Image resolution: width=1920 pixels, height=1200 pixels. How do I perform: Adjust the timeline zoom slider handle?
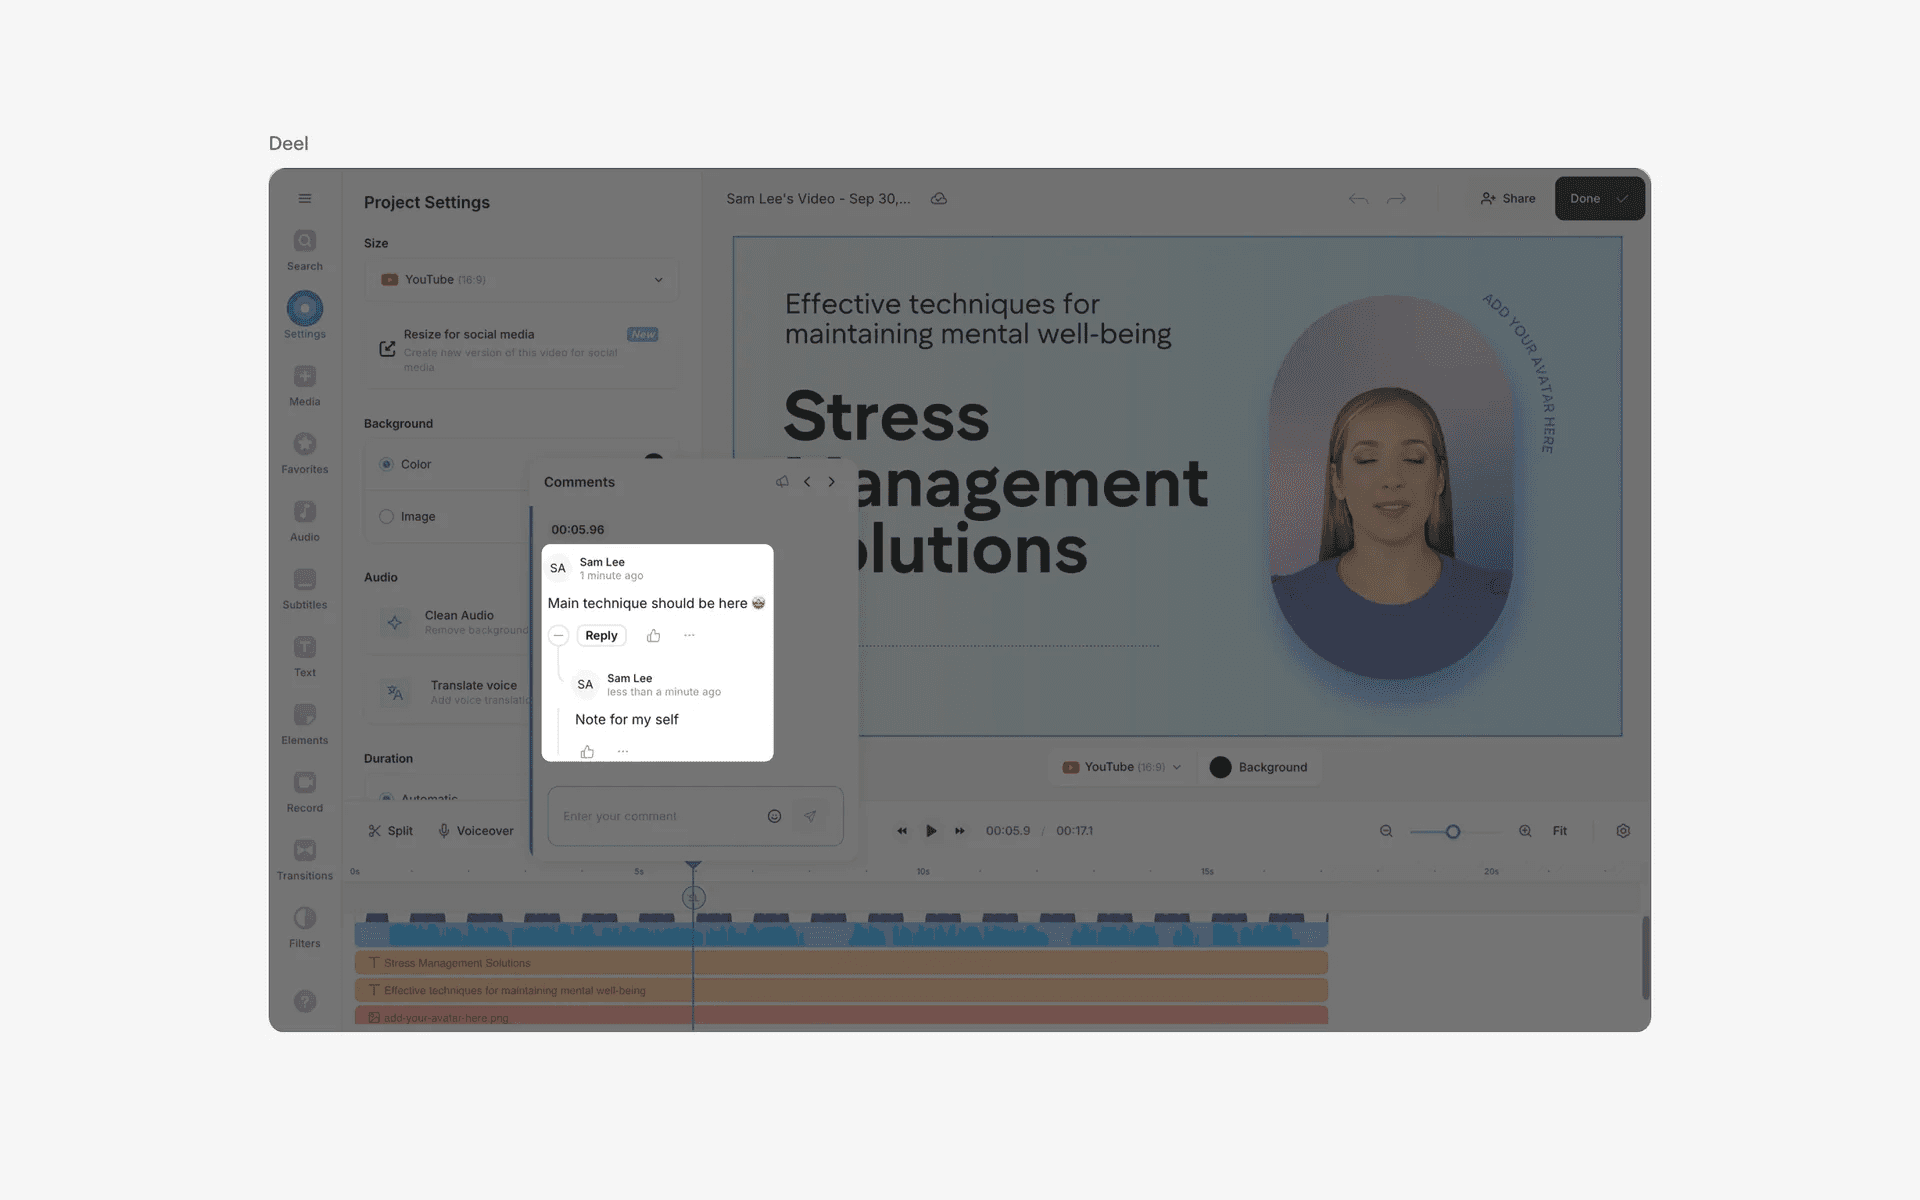(x=1453, y=831)
